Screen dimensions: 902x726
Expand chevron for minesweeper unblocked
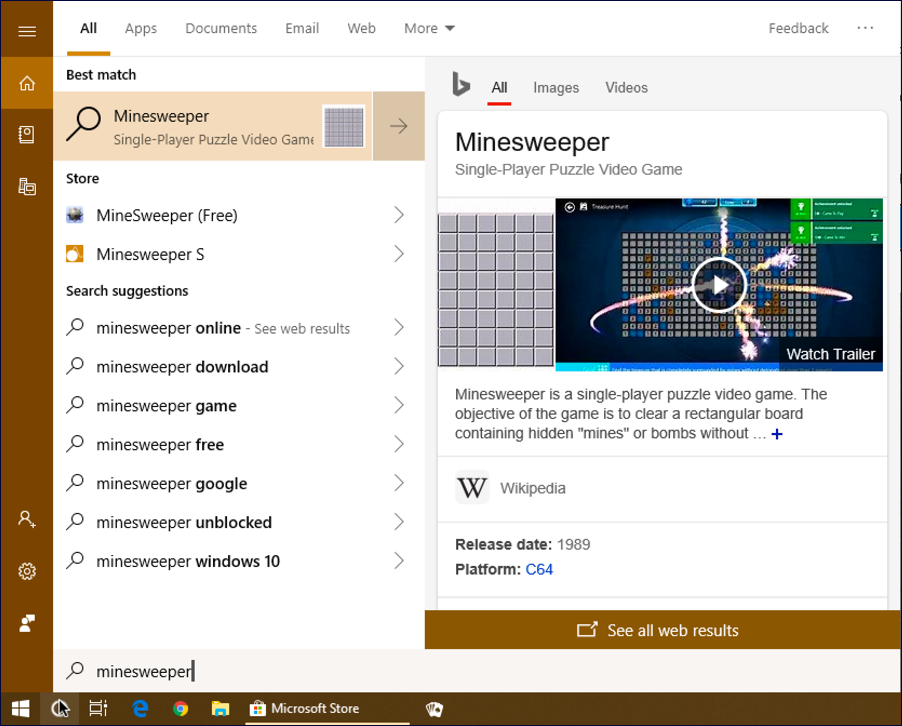coord(399,522)
